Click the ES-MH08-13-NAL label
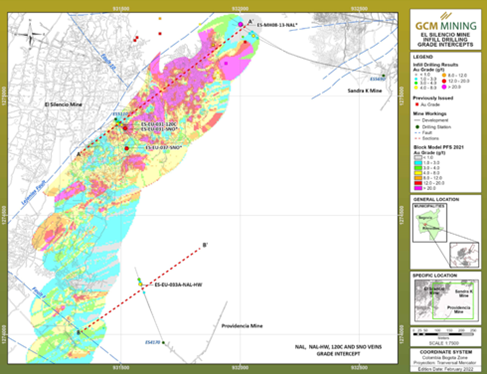487x374 pixels. [x=277, y=25]
